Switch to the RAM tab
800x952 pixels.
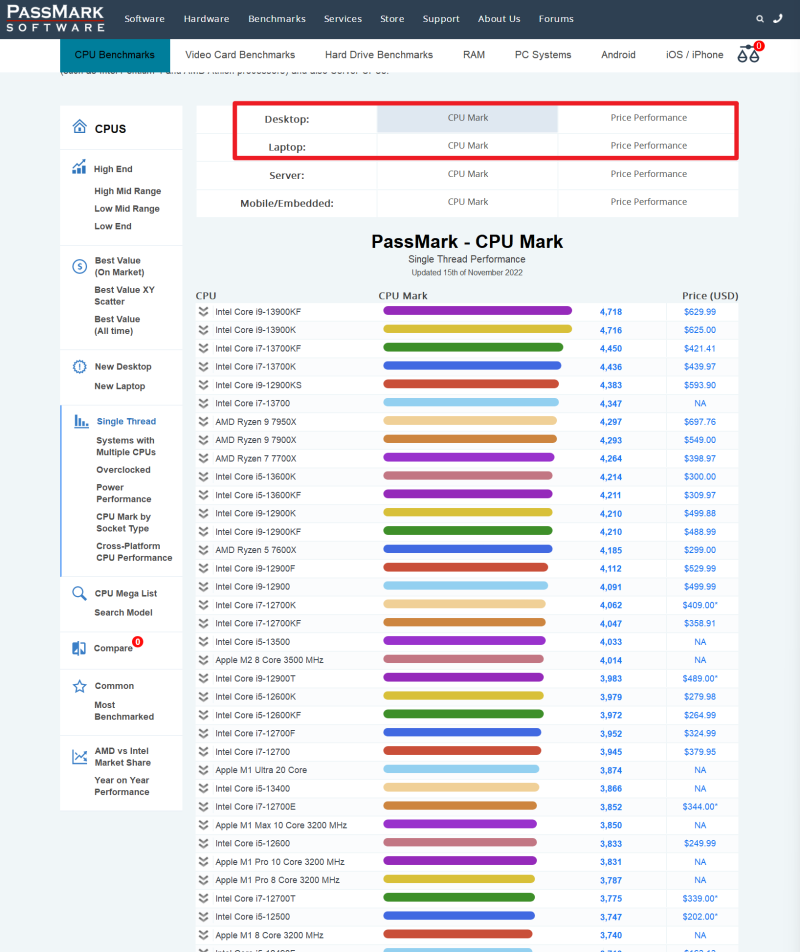coord(473,55)
